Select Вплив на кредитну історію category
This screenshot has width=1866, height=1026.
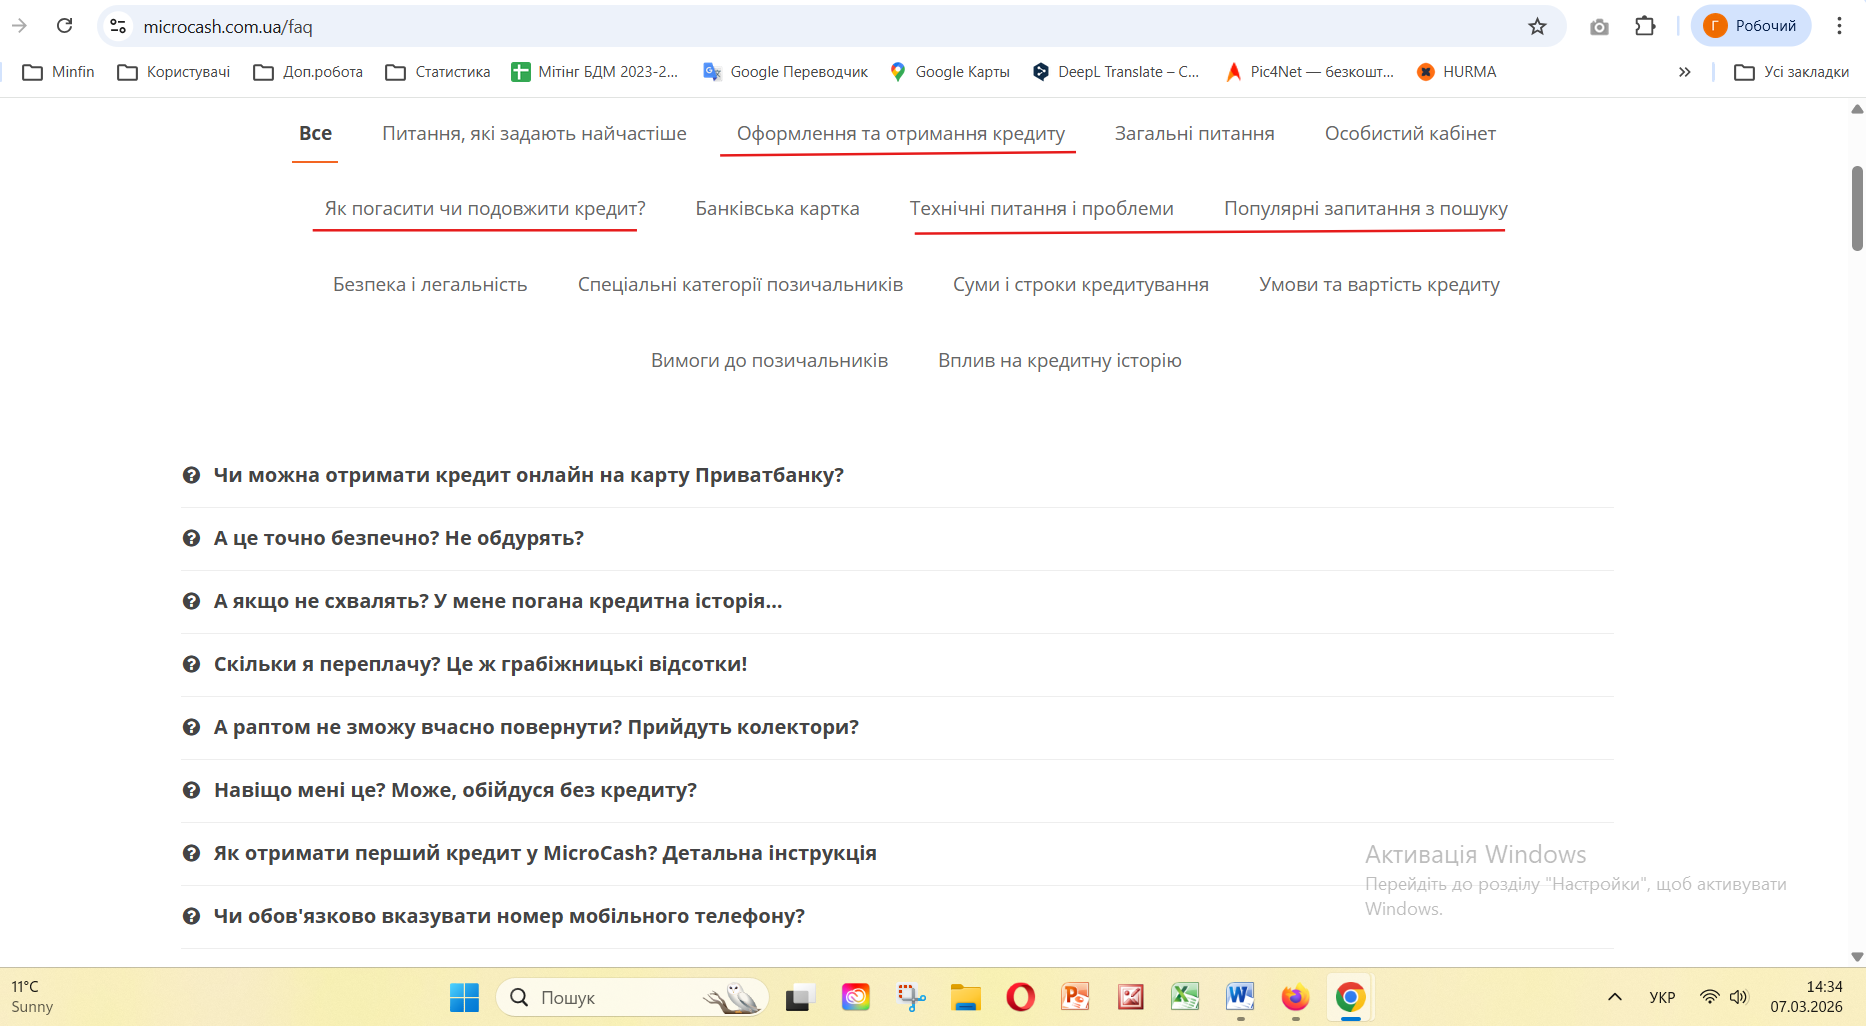pyautogui.click(x=1059, y=361)
